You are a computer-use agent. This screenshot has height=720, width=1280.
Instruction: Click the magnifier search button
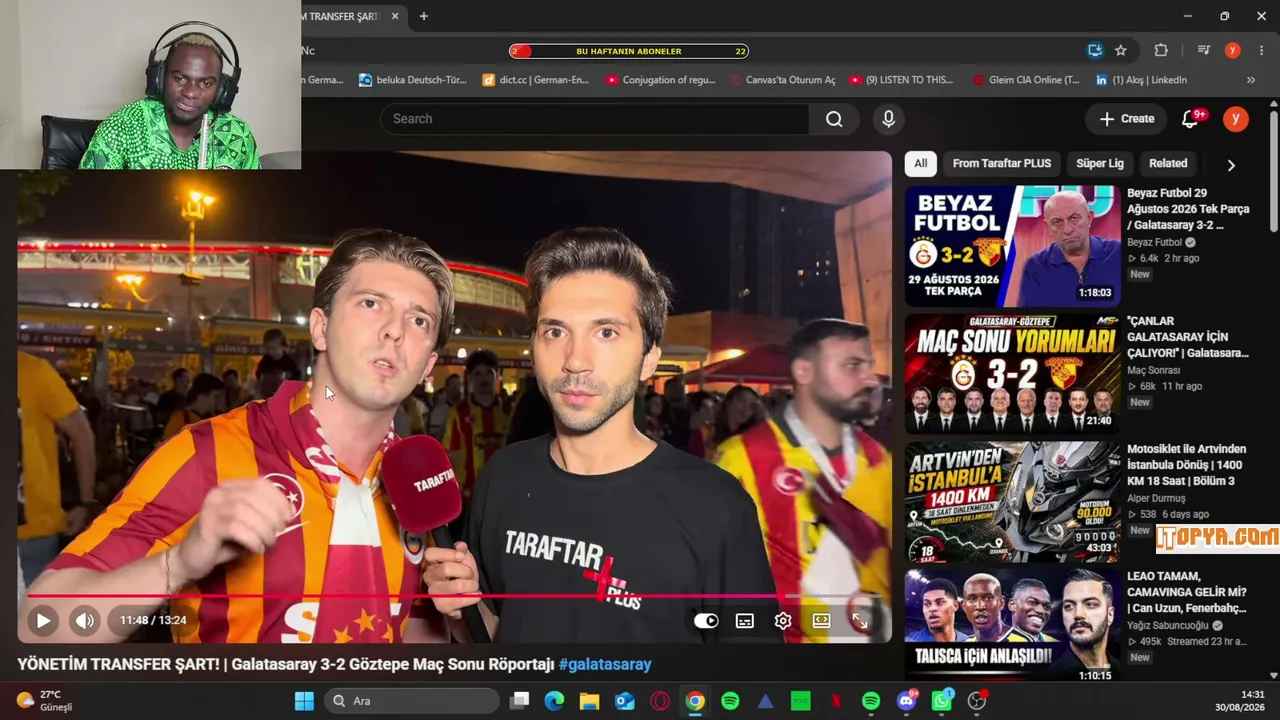point(834,119)
